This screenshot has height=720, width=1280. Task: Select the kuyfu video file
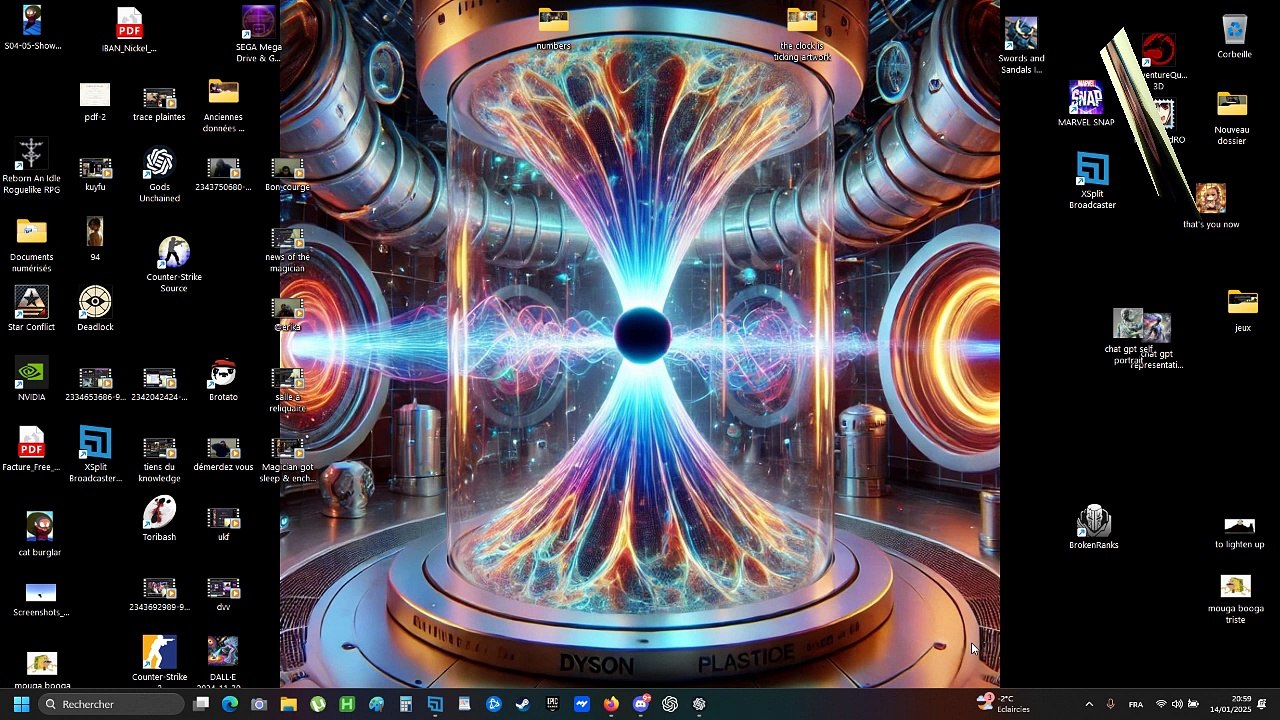95,174
